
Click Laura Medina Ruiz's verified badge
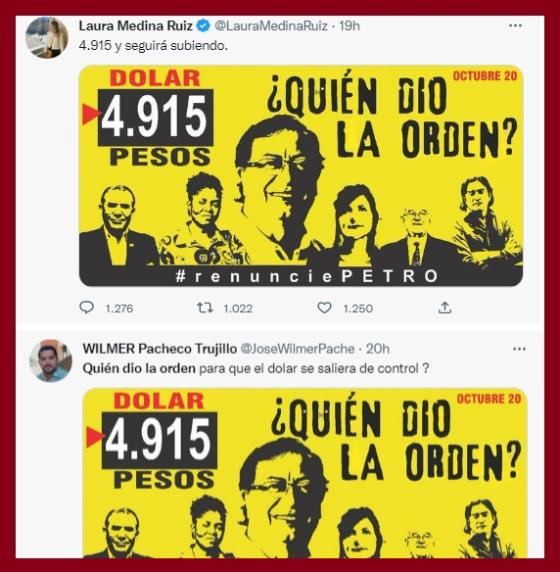[x=203, y=26]
